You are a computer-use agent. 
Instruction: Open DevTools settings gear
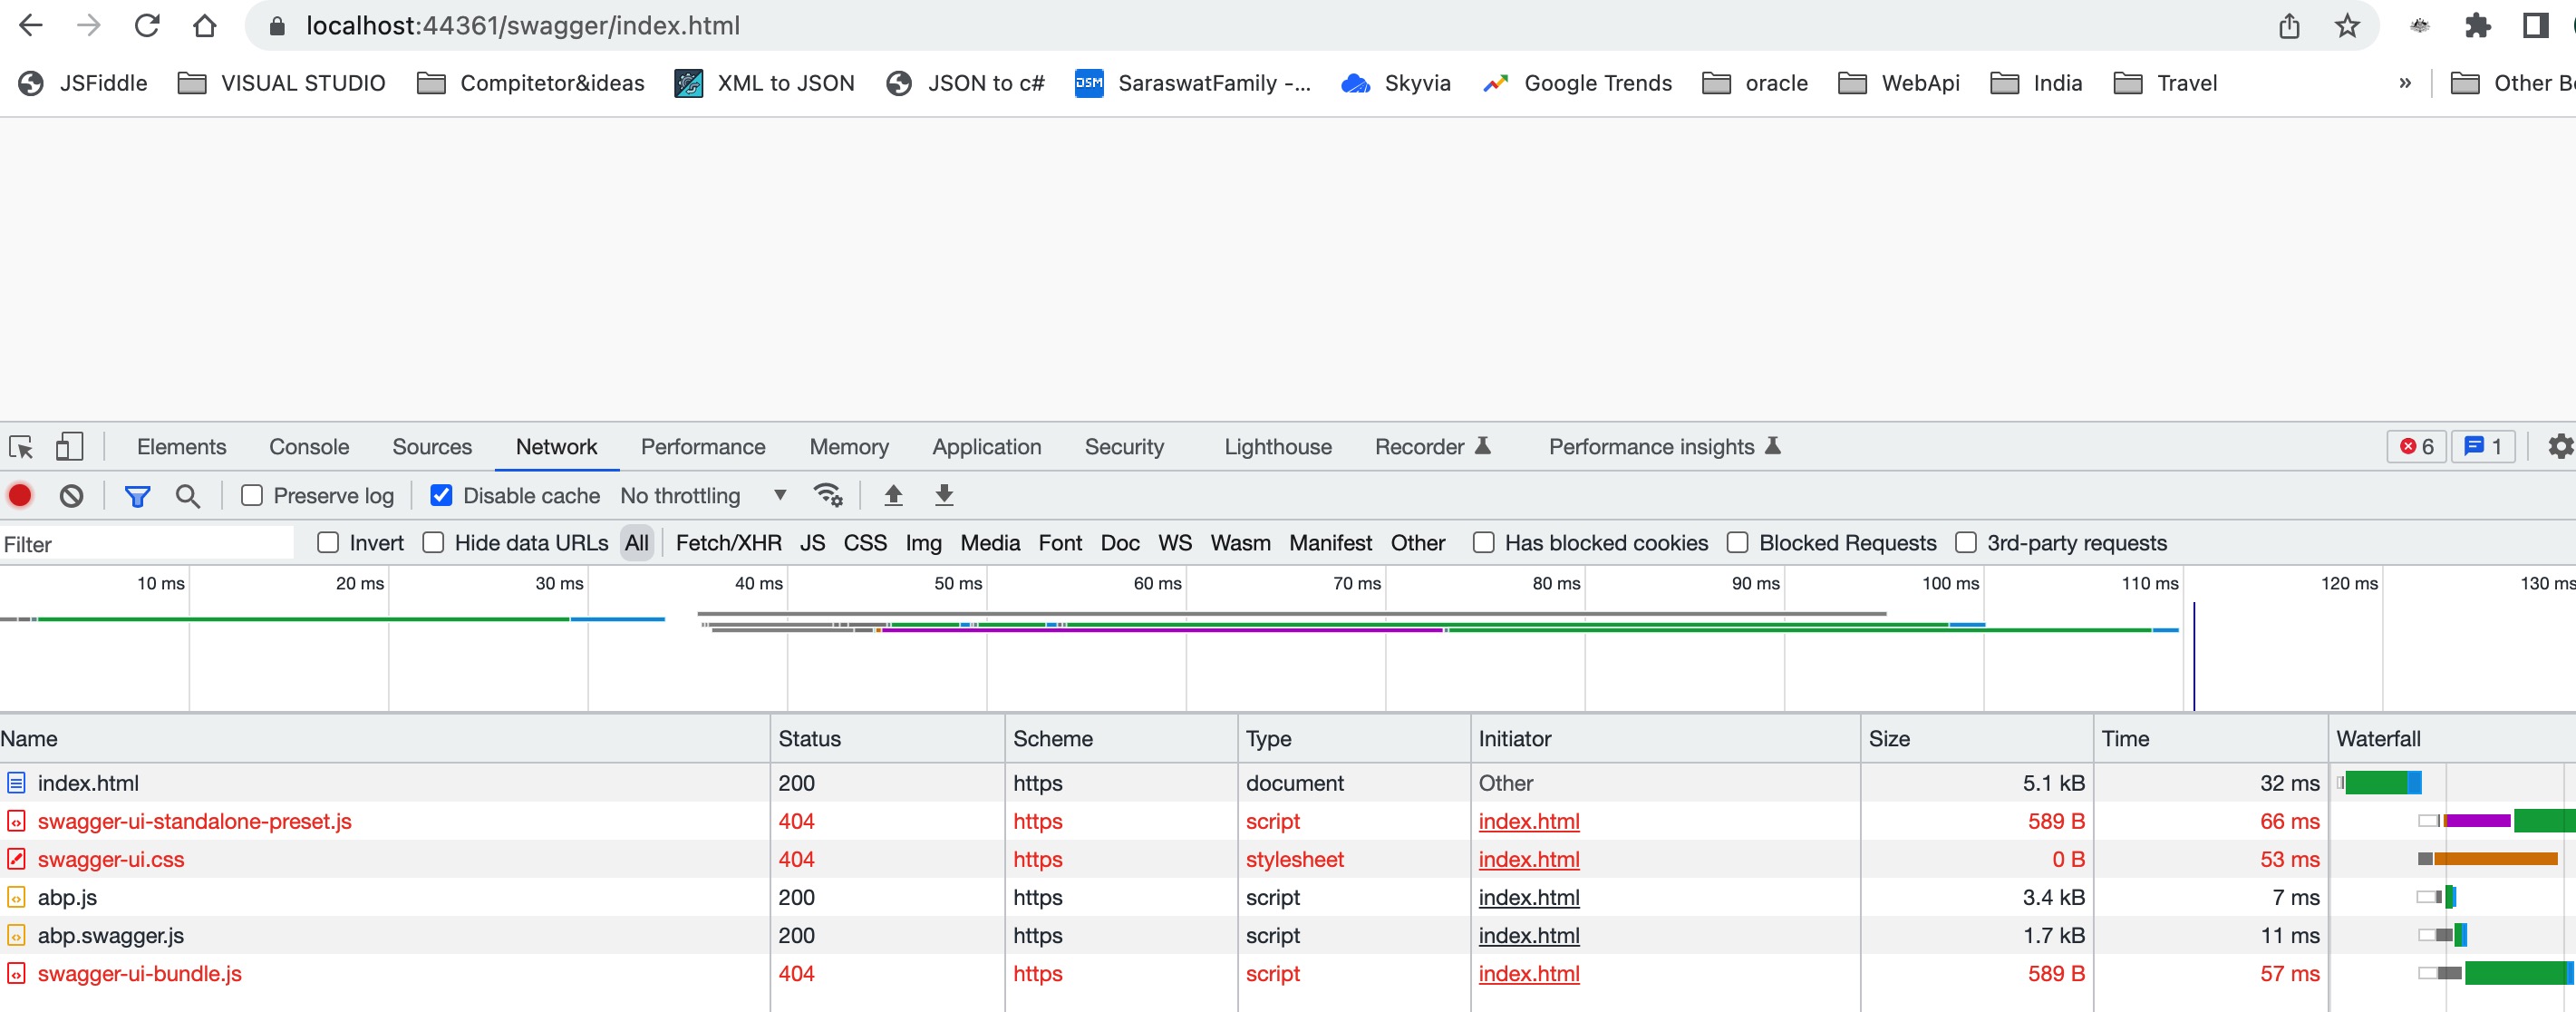tap(2560, 447)
